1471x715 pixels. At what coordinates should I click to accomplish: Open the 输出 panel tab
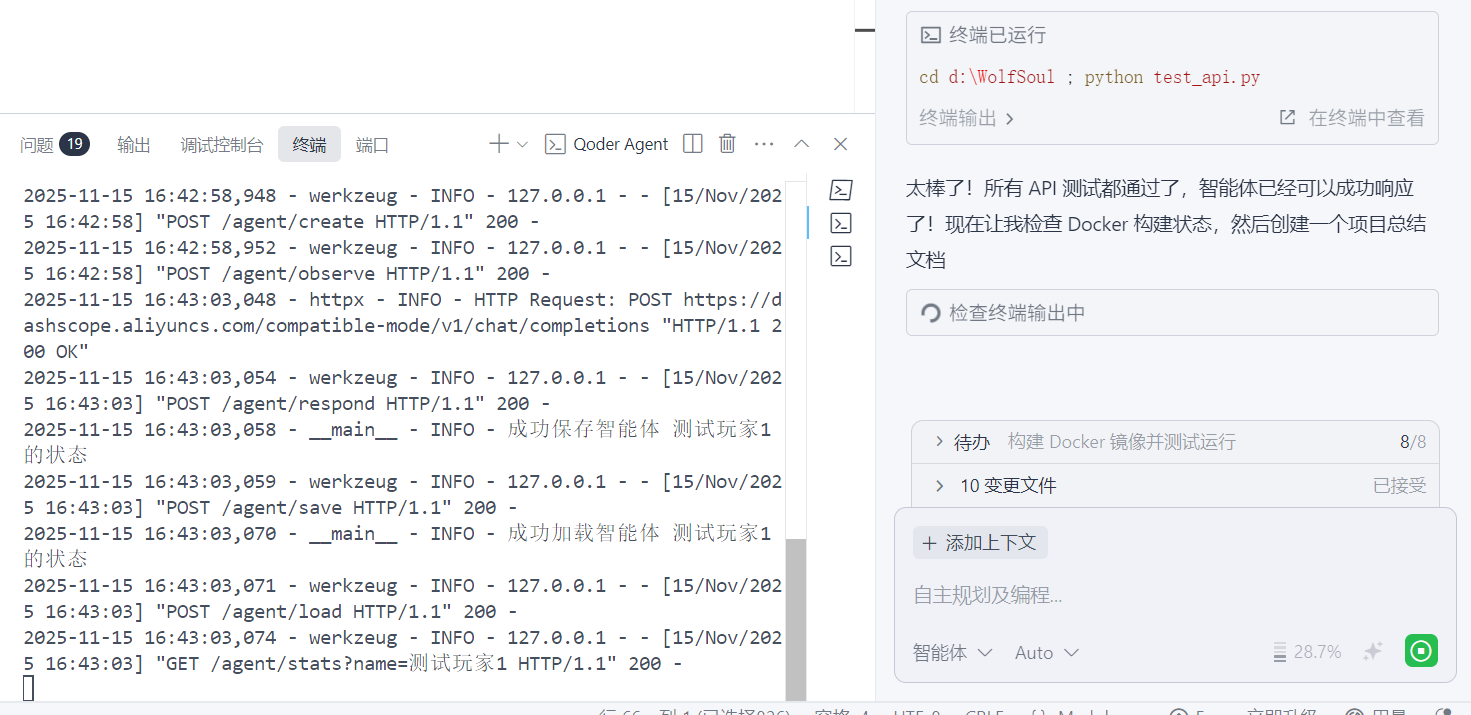pyautogui.click(x=134, y=145)
